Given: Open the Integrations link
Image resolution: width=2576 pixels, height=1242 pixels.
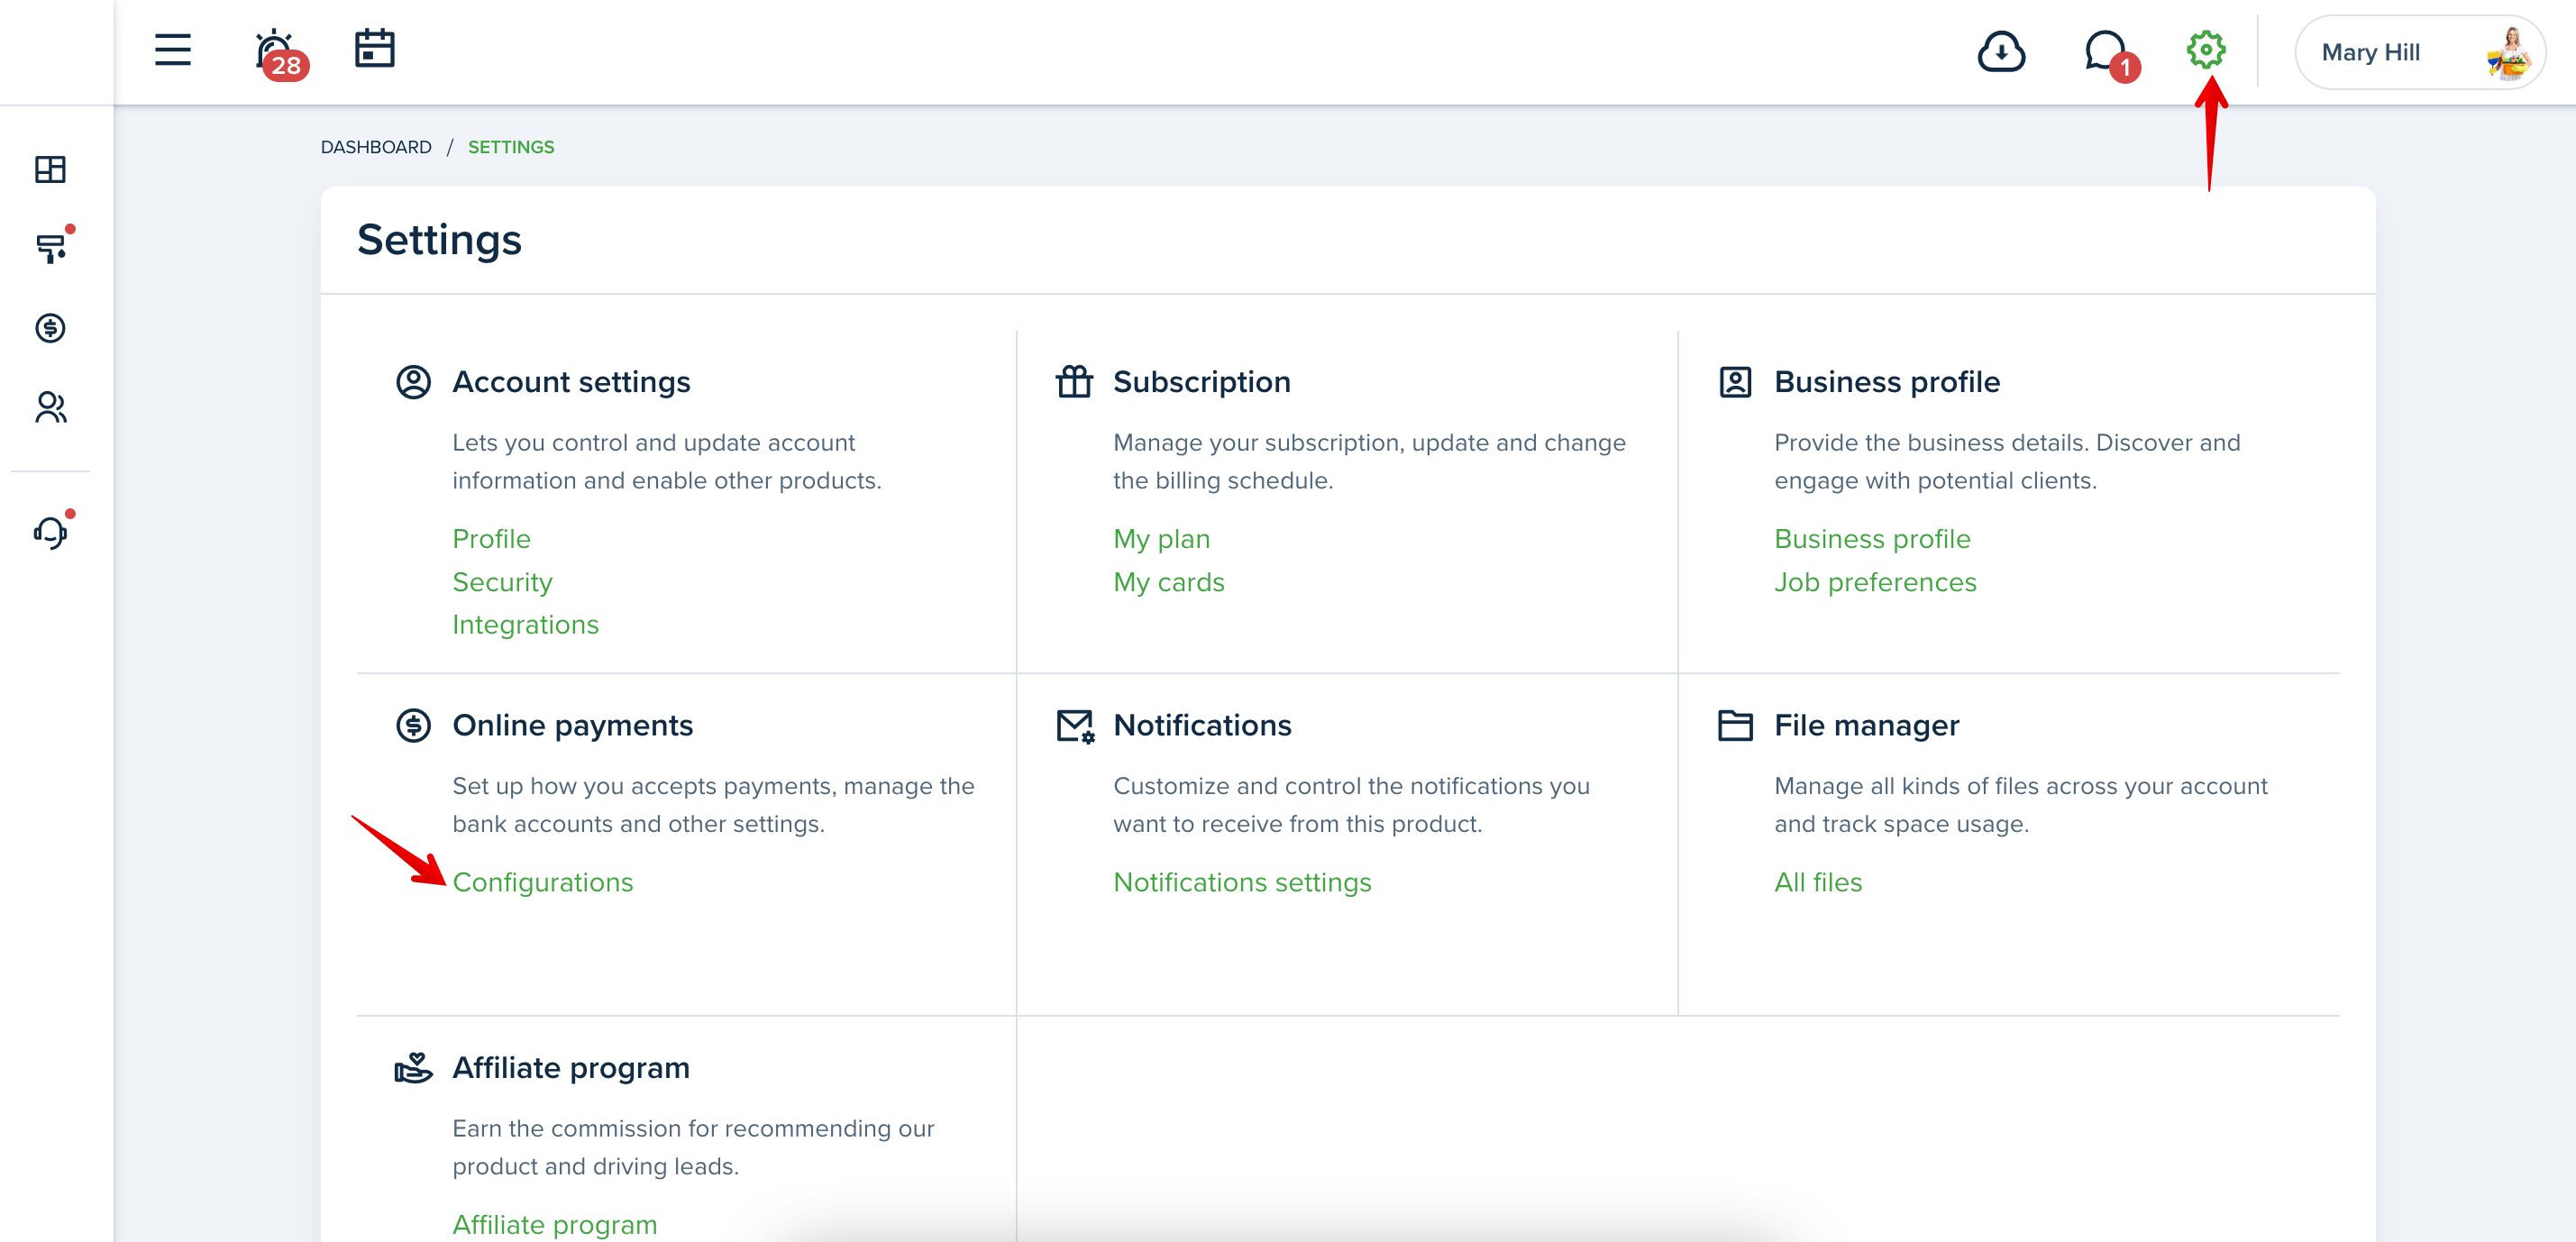Looking at the screenshot, I should 525,625.
